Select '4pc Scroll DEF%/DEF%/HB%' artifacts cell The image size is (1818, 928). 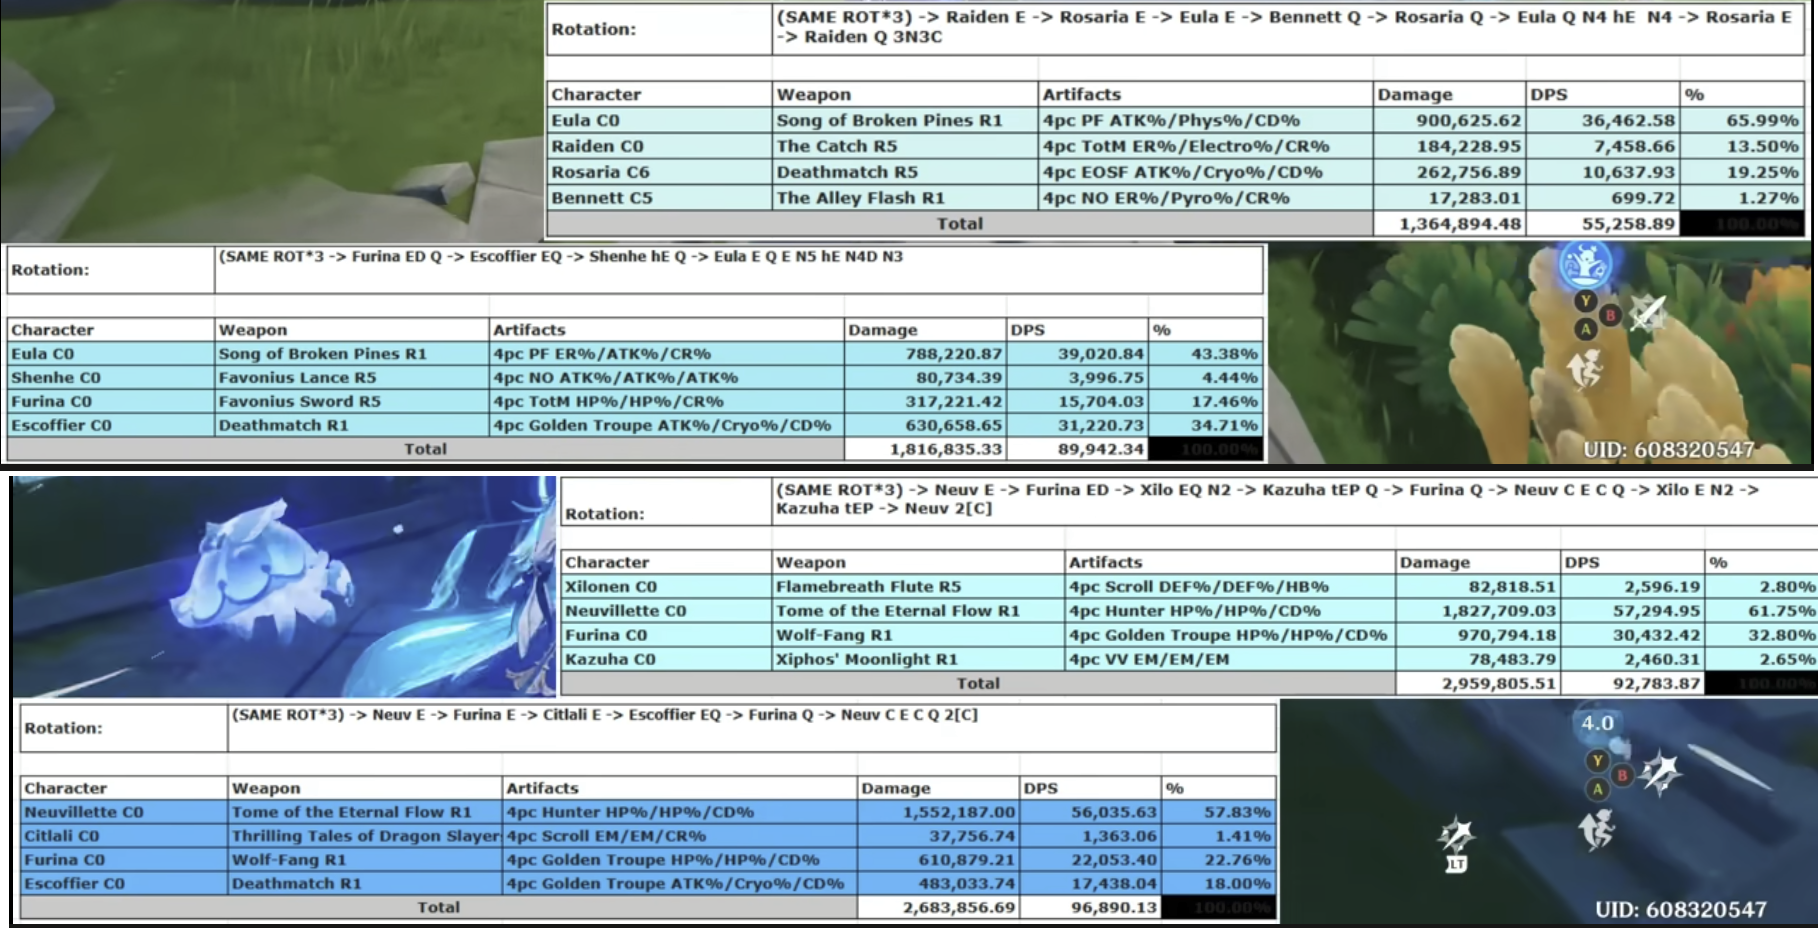(1230, 587)
